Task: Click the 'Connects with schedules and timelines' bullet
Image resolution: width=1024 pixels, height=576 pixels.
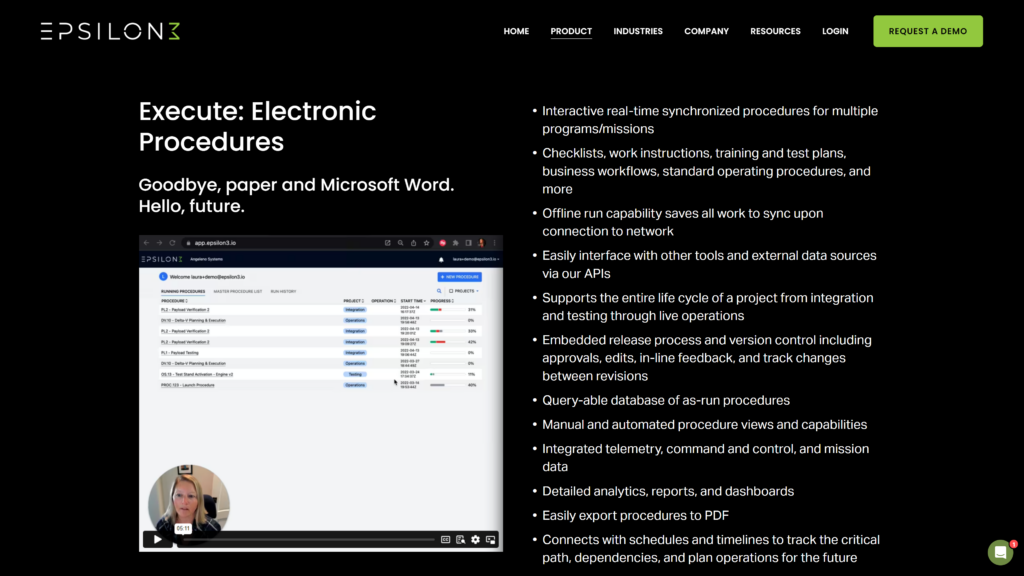Action: point(711,549)
